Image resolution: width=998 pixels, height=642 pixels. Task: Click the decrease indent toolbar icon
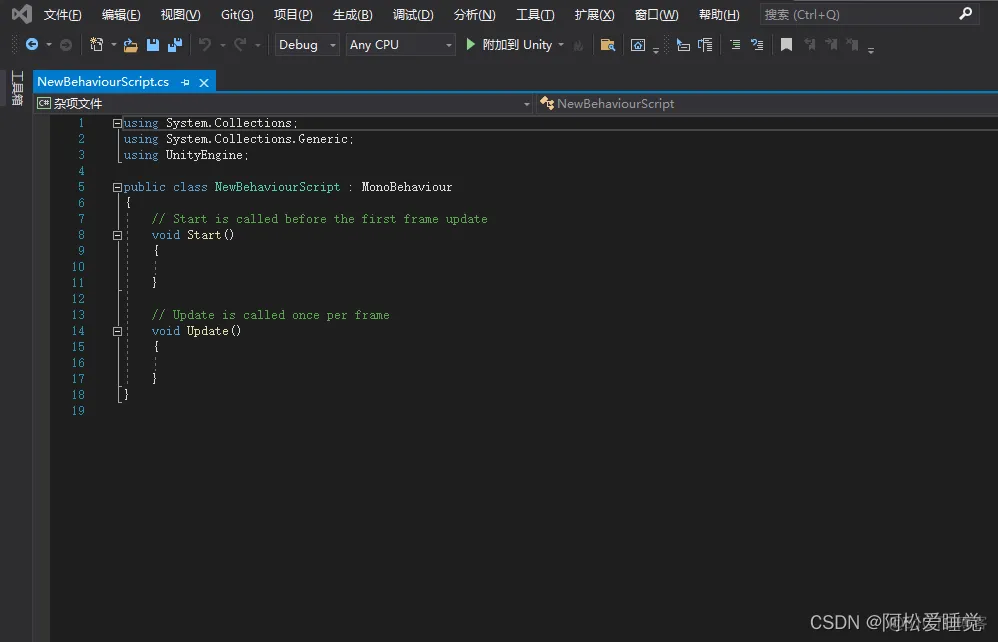(x=735, y=45)
